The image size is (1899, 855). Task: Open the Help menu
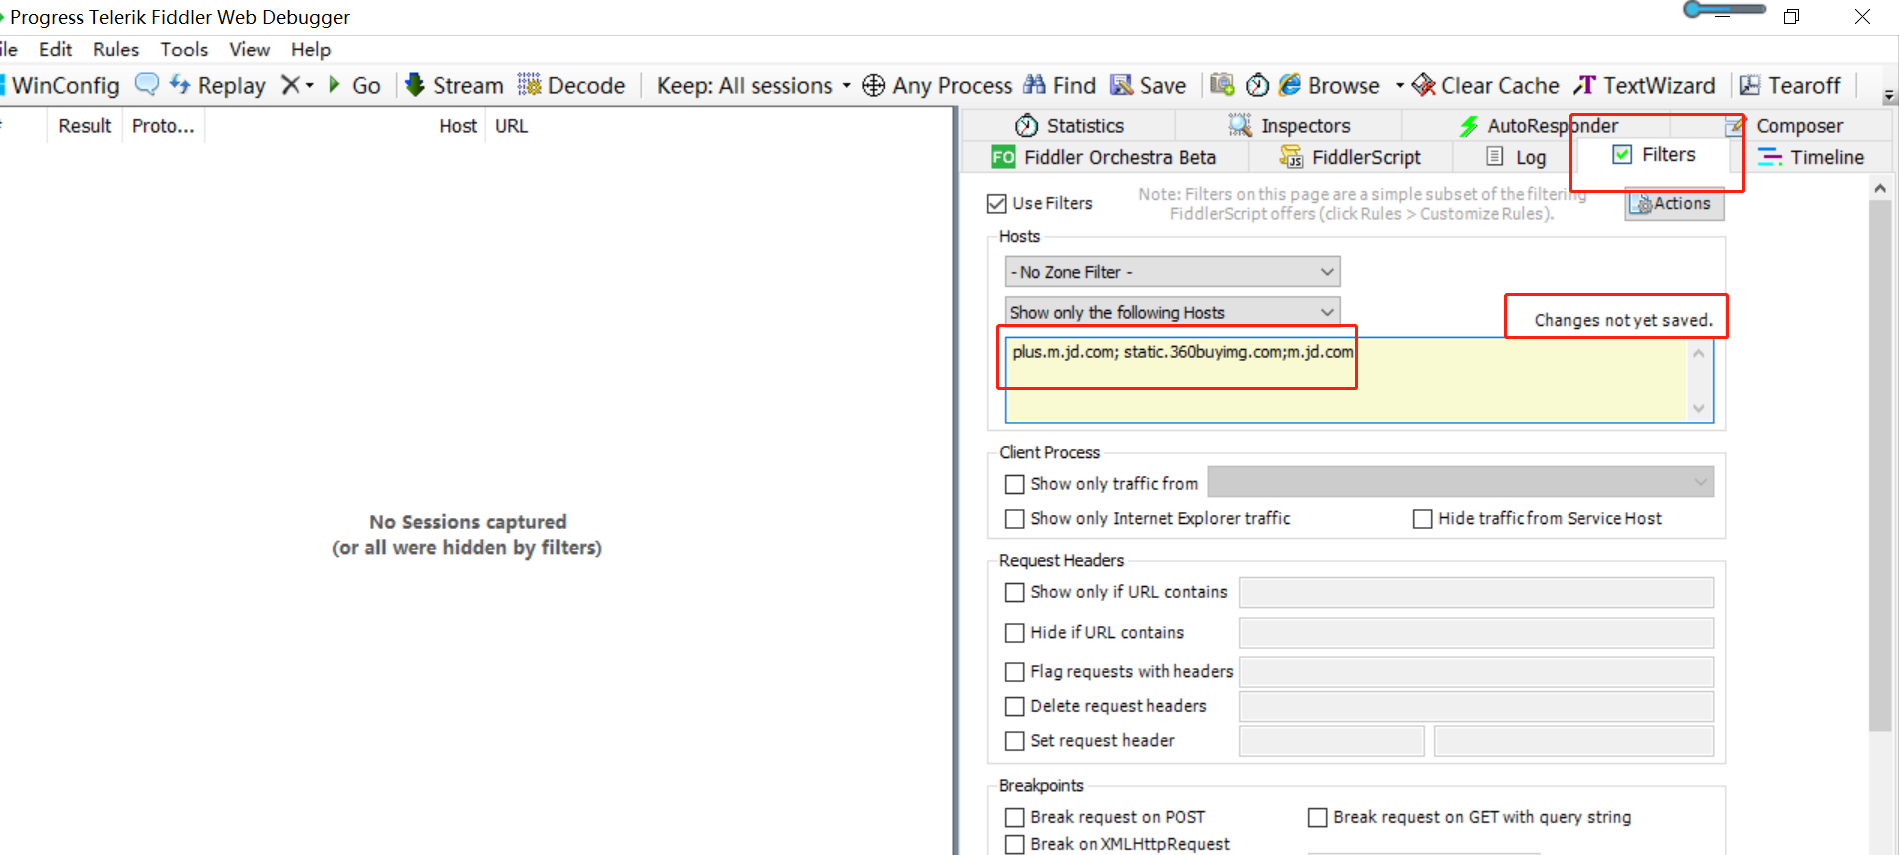pyautogui.click(x=311, y=49)
